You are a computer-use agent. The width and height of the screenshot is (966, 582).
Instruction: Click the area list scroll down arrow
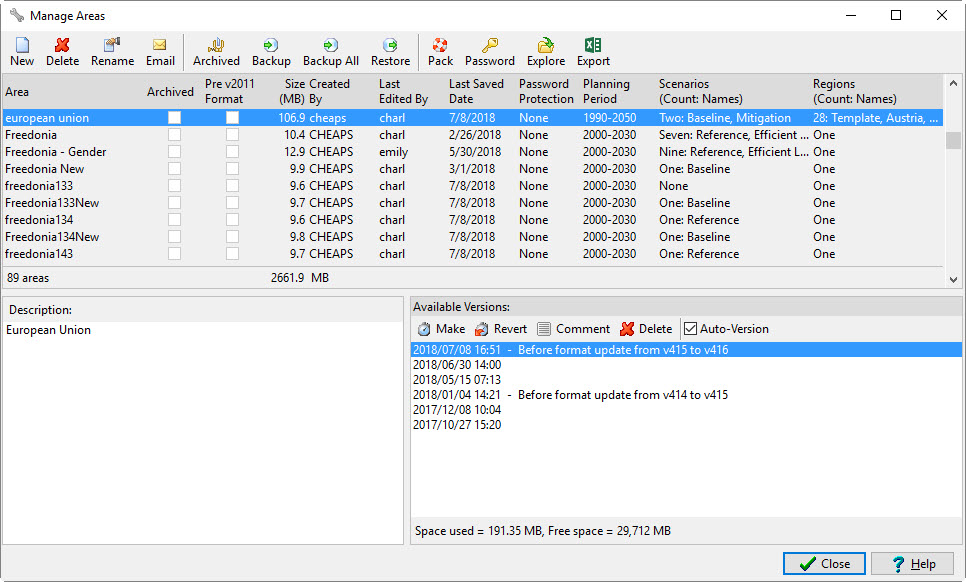953,280
